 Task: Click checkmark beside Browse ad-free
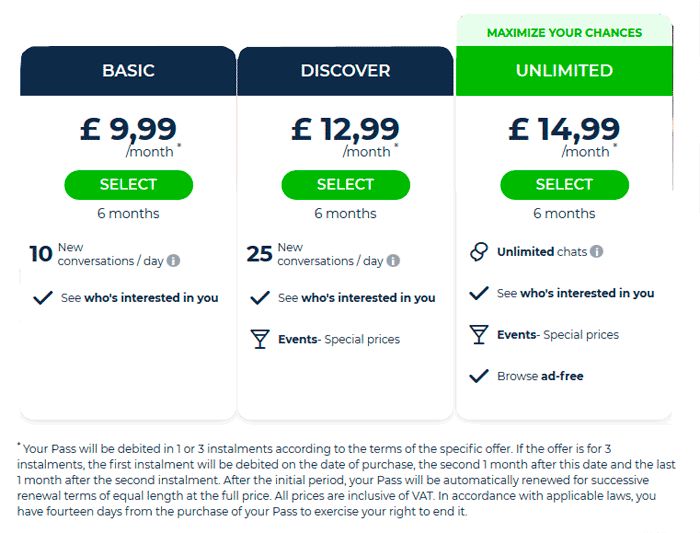click(x=479, y=376)
